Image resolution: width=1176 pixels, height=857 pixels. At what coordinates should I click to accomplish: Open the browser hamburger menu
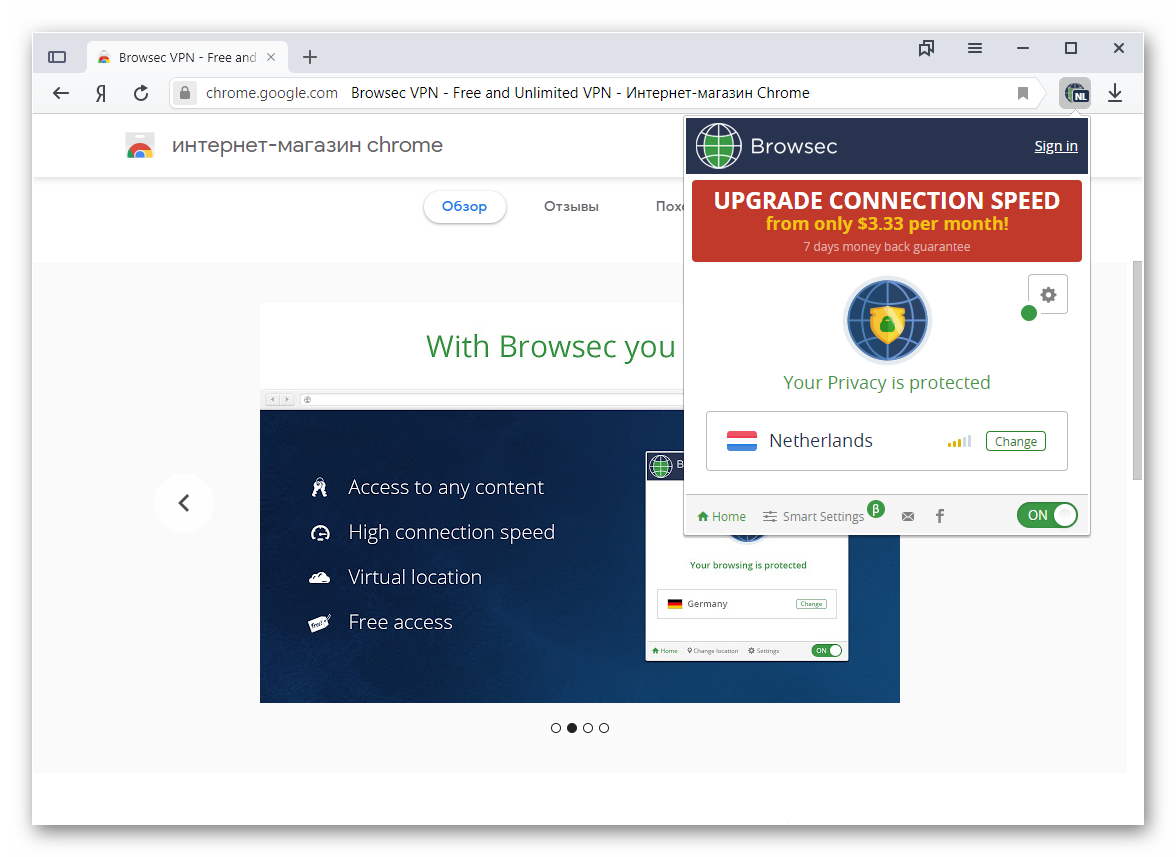point(975,48)
